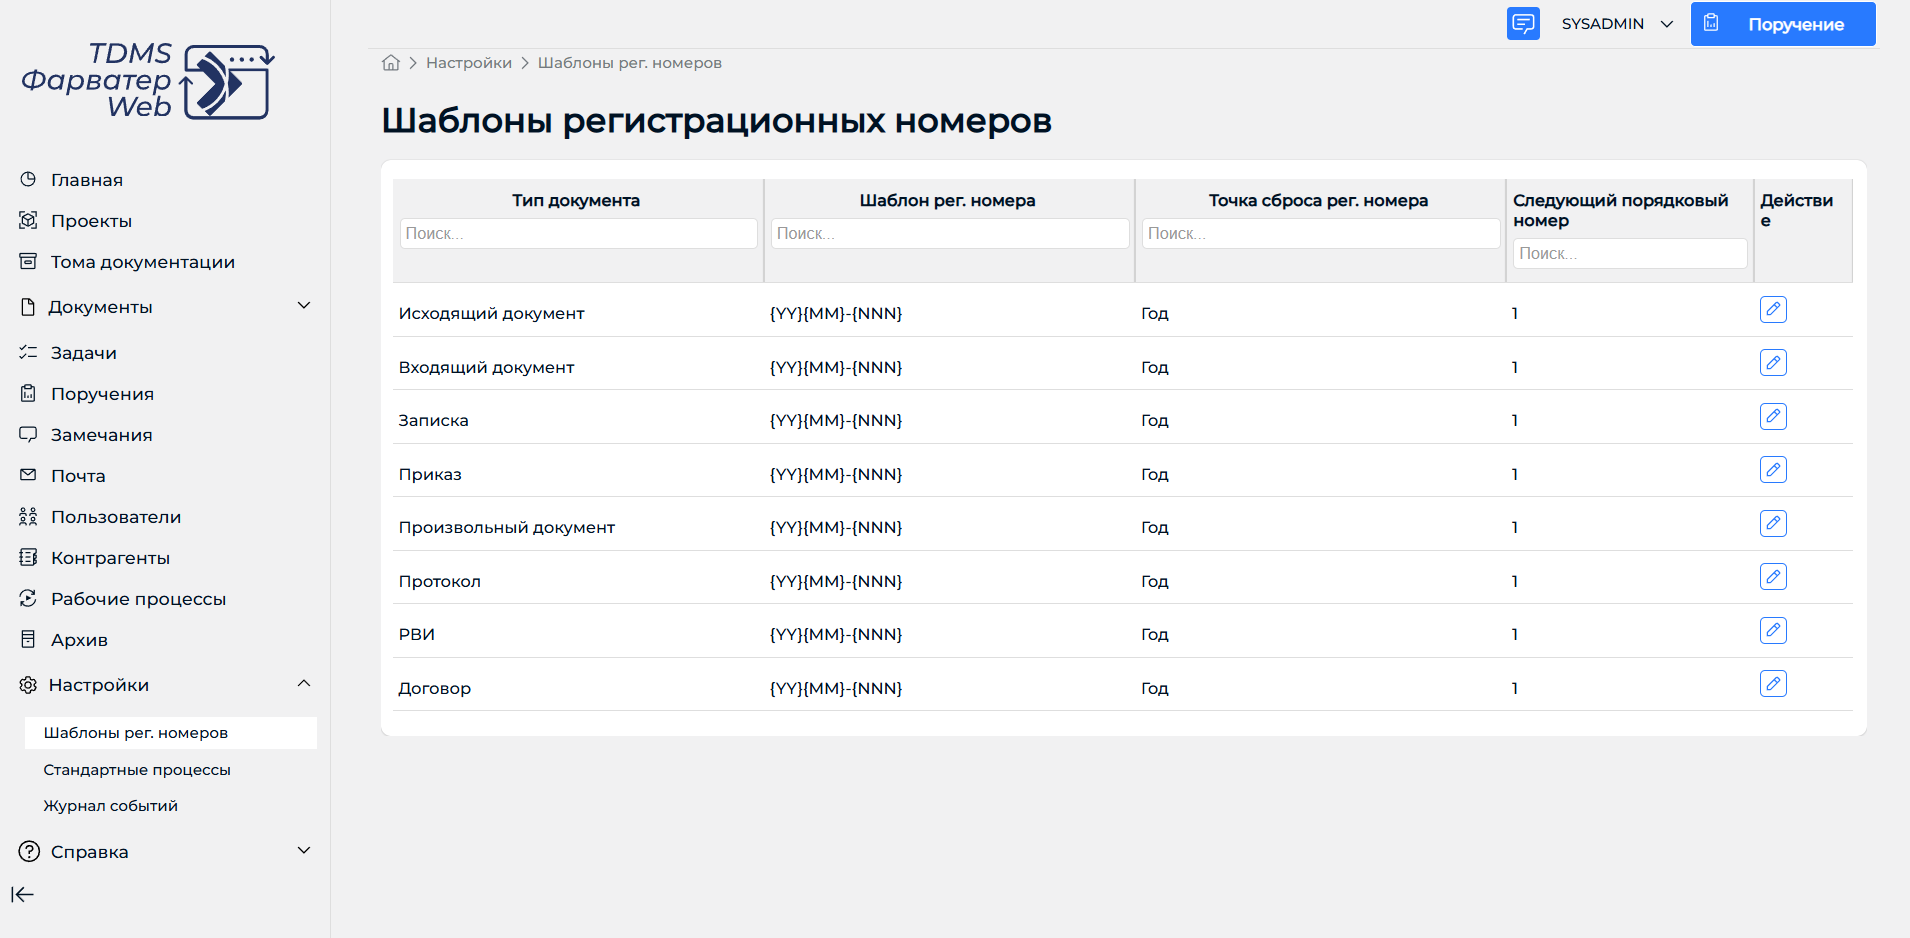
Task: Open Рабочие процессы section
Action: (x=138, y=599)
